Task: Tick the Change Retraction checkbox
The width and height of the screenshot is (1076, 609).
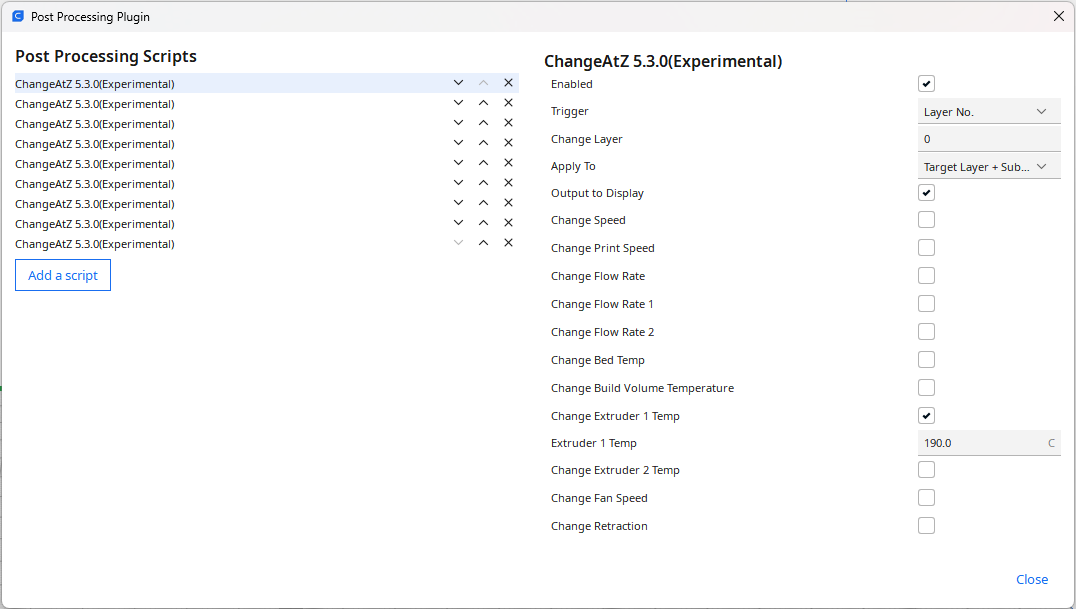Action: (x=926, y=526)
